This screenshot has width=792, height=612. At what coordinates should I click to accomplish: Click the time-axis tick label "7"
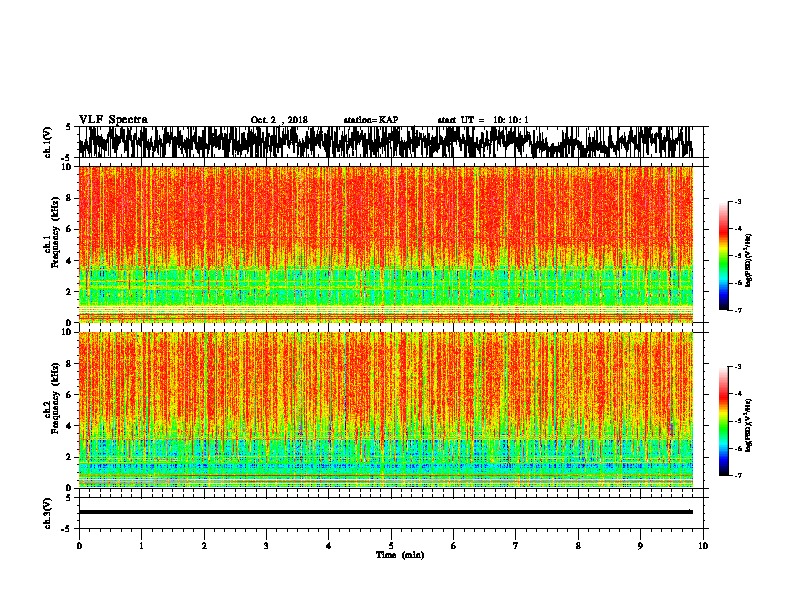[516, 546]
